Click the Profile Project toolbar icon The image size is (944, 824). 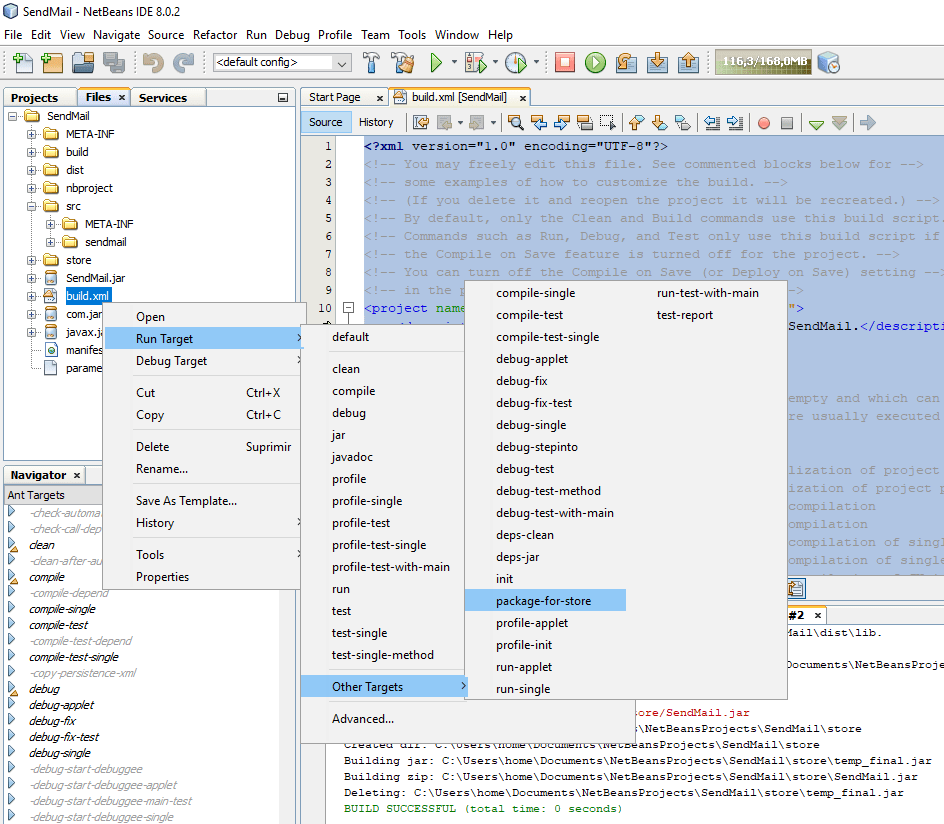coord(517,62)
